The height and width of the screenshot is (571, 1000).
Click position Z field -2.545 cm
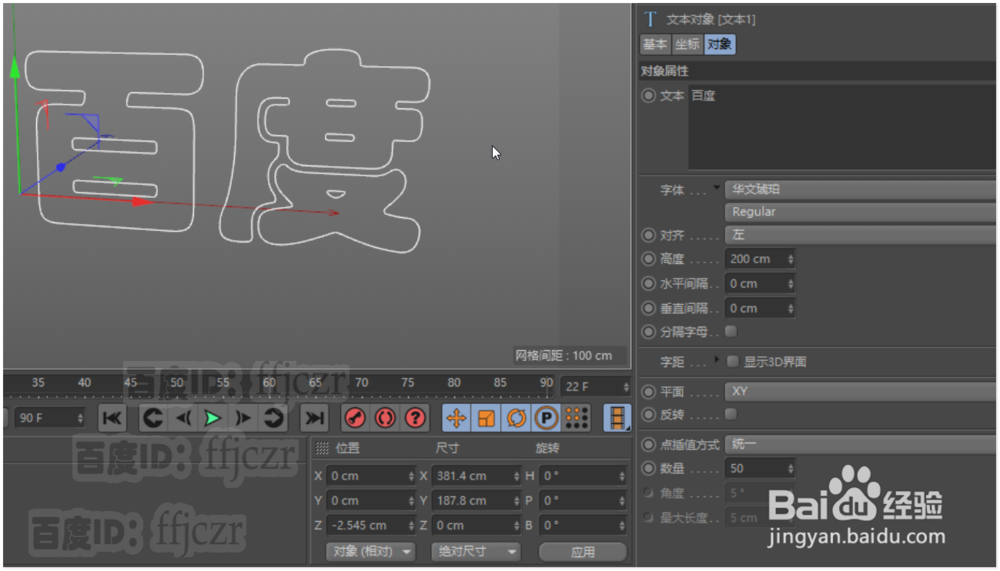(x=366, y=526)
